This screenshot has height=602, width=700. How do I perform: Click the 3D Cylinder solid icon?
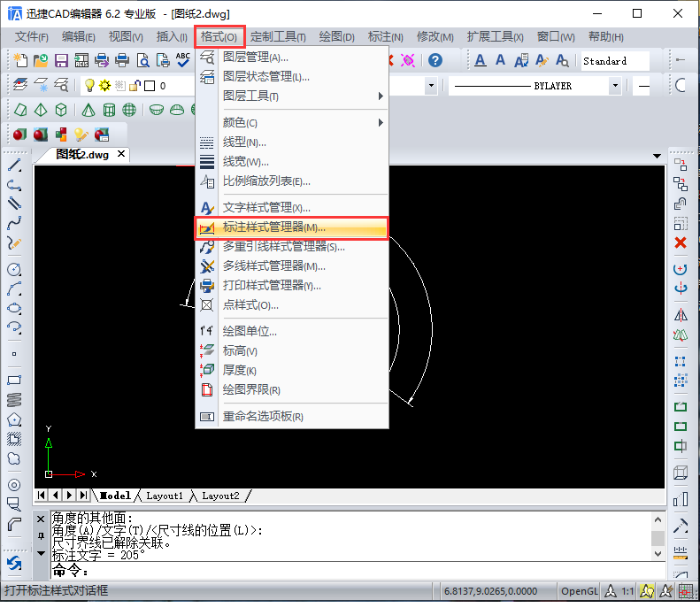click(109, 109)
